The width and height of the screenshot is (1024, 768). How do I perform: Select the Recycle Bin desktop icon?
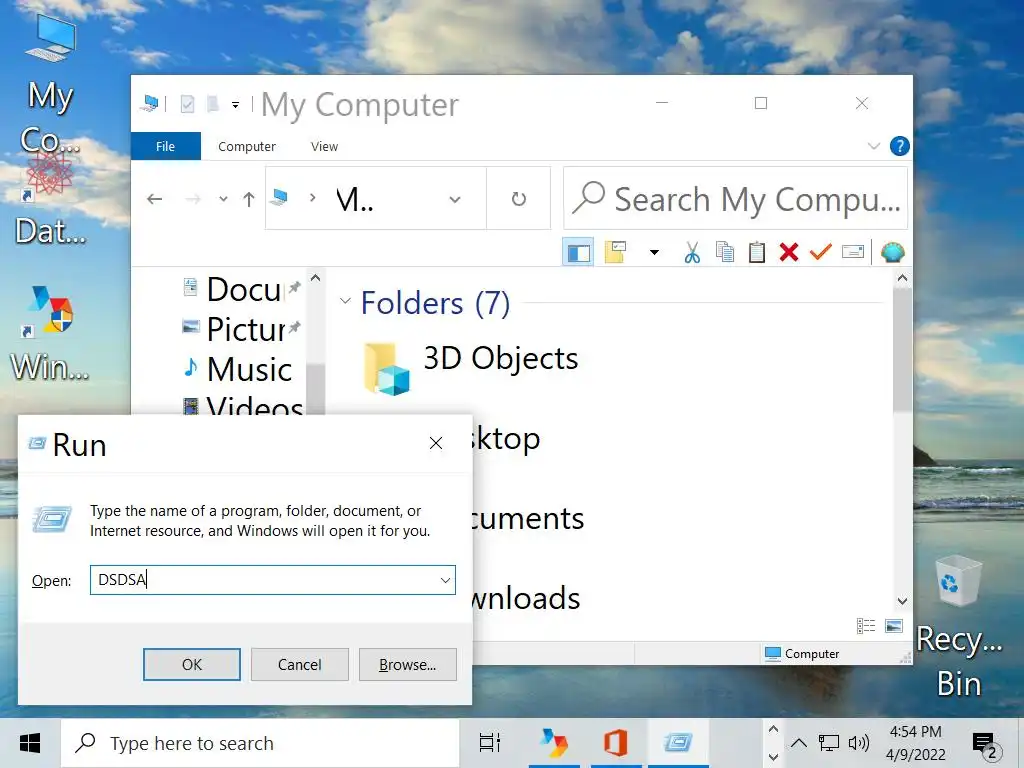click(959, 627)
